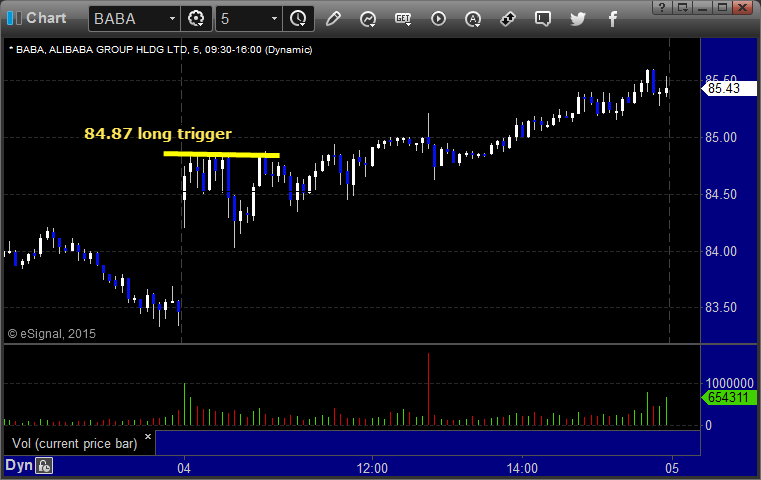The width and height of the screenshot is (761, 480).
Task: Click the 84.00 price axis label
Action: point(721,251)
